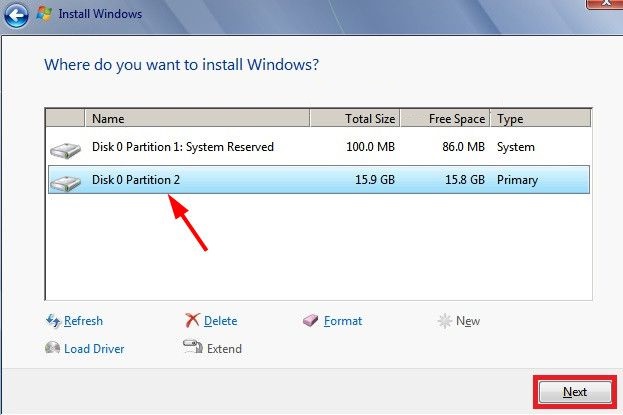The image size is (623, 415).
Task: Click the Extend option text
Action: point(224,349)
